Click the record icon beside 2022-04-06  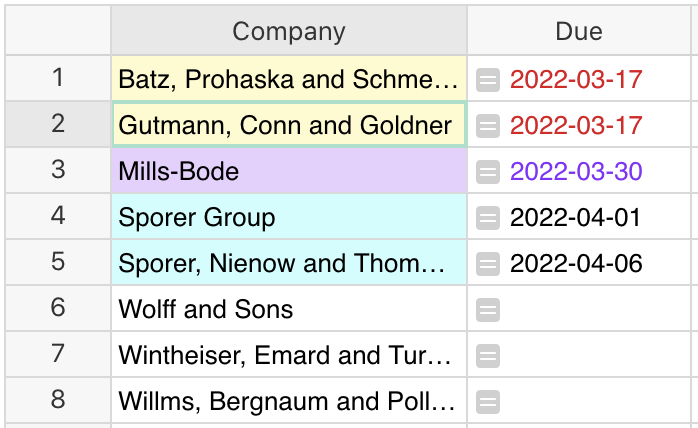coord(488,263)
